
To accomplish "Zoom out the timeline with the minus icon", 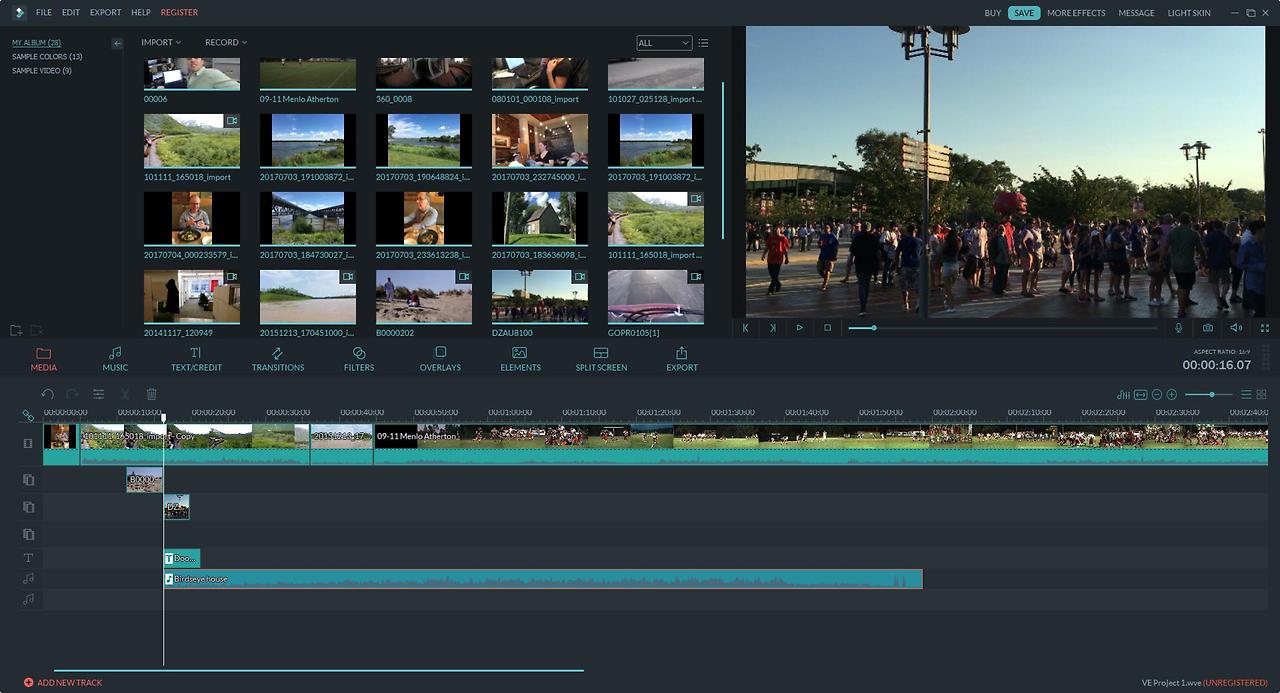I will click(x=1157, y=395).
